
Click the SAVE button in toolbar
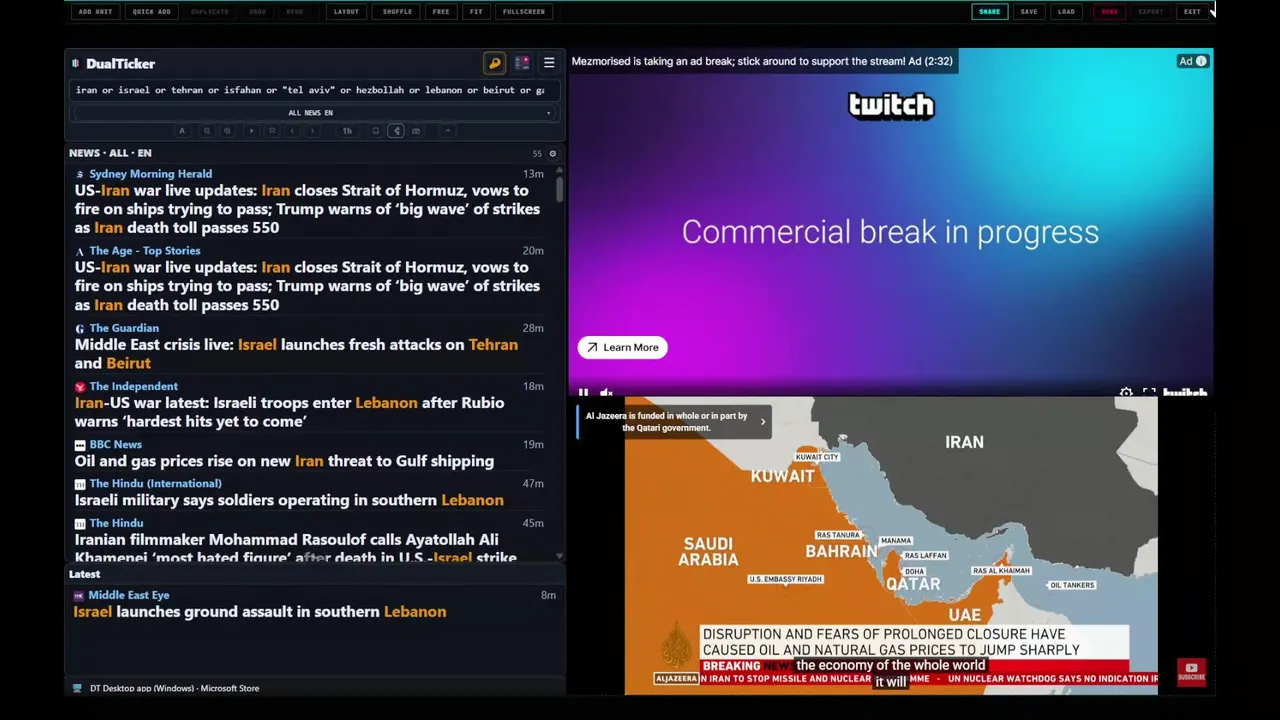pos(1028,12)
